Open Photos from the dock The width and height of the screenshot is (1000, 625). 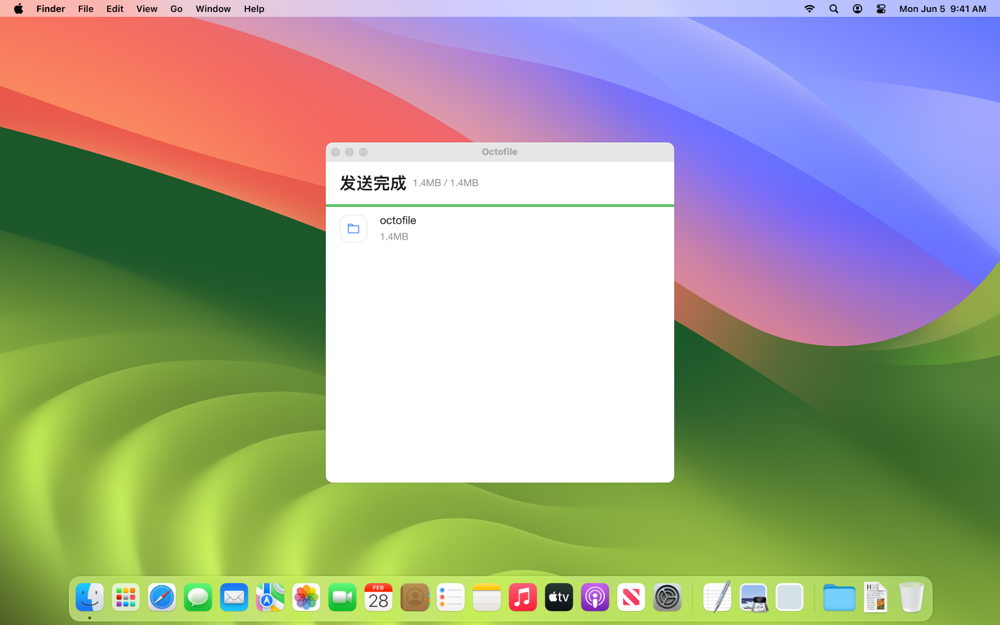point(306,598)
